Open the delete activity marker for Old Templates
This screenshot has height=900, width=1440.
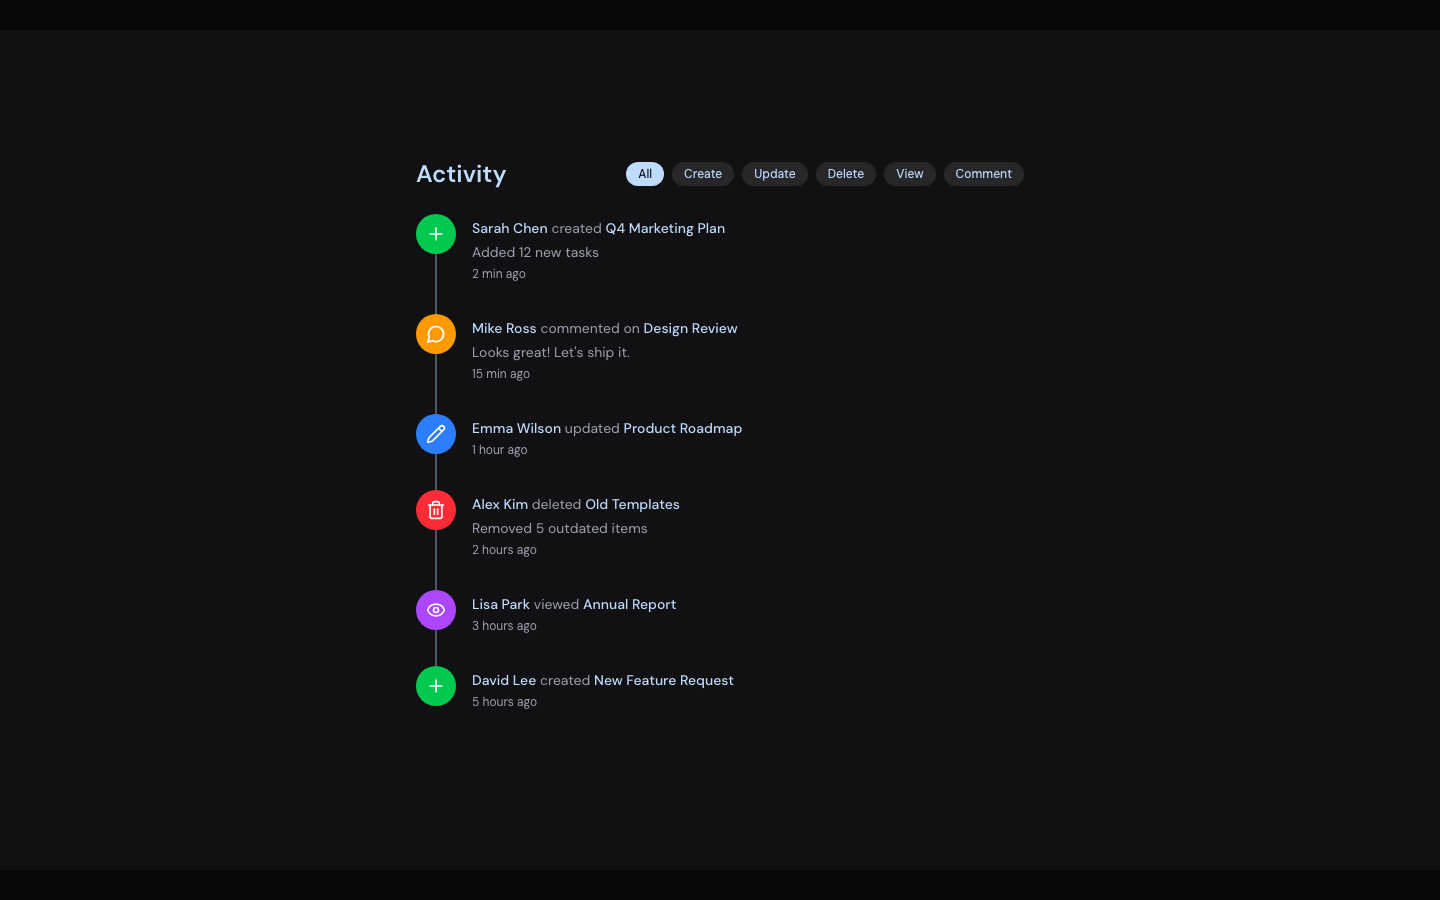coord(436,509)
